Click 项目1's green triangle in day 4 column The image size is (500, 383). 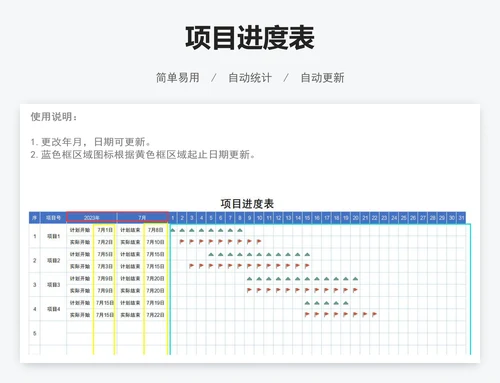coord(201,230)
